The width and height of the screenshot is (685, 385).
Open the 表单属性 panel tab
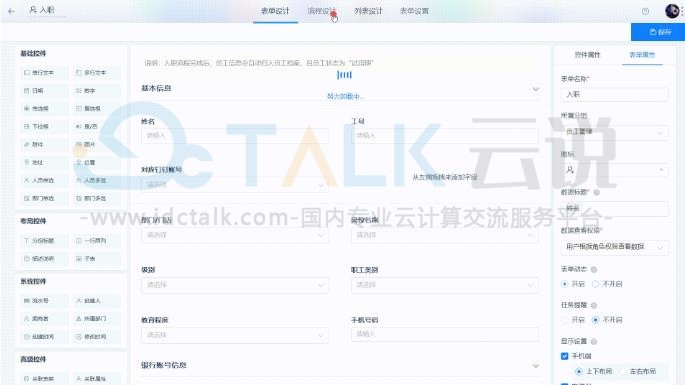coord(642,55)
